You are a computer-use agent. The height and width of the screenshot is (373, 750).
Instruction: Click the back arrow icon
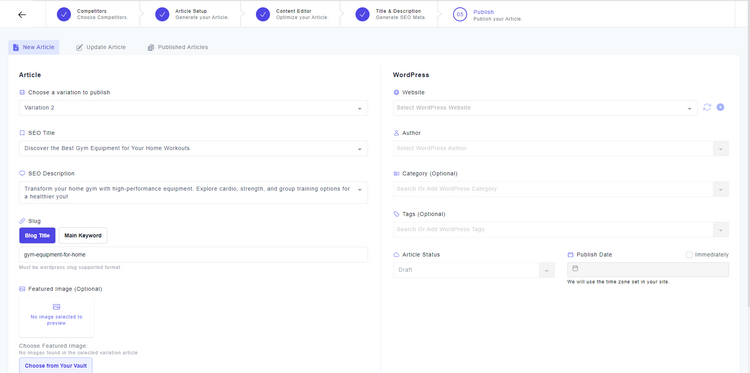pyautogui.click(x=22, y=14)
